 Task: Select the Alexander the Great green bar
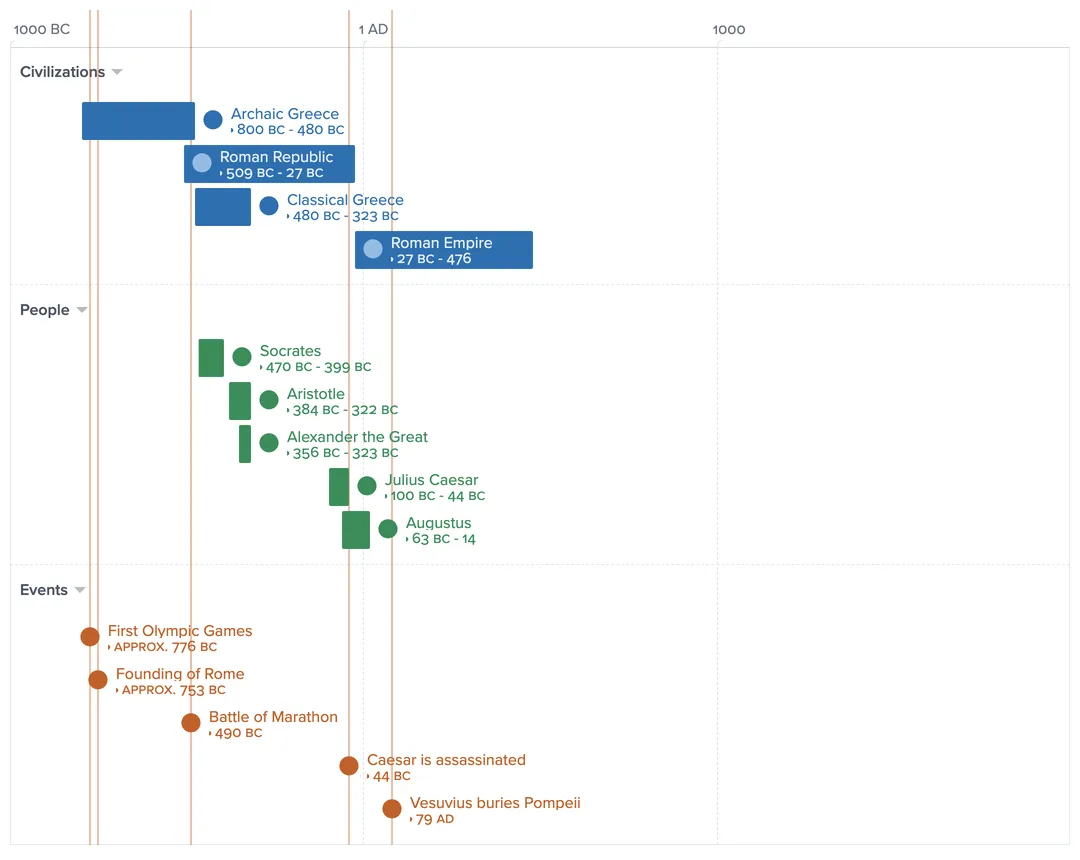[x=245, y=444]
